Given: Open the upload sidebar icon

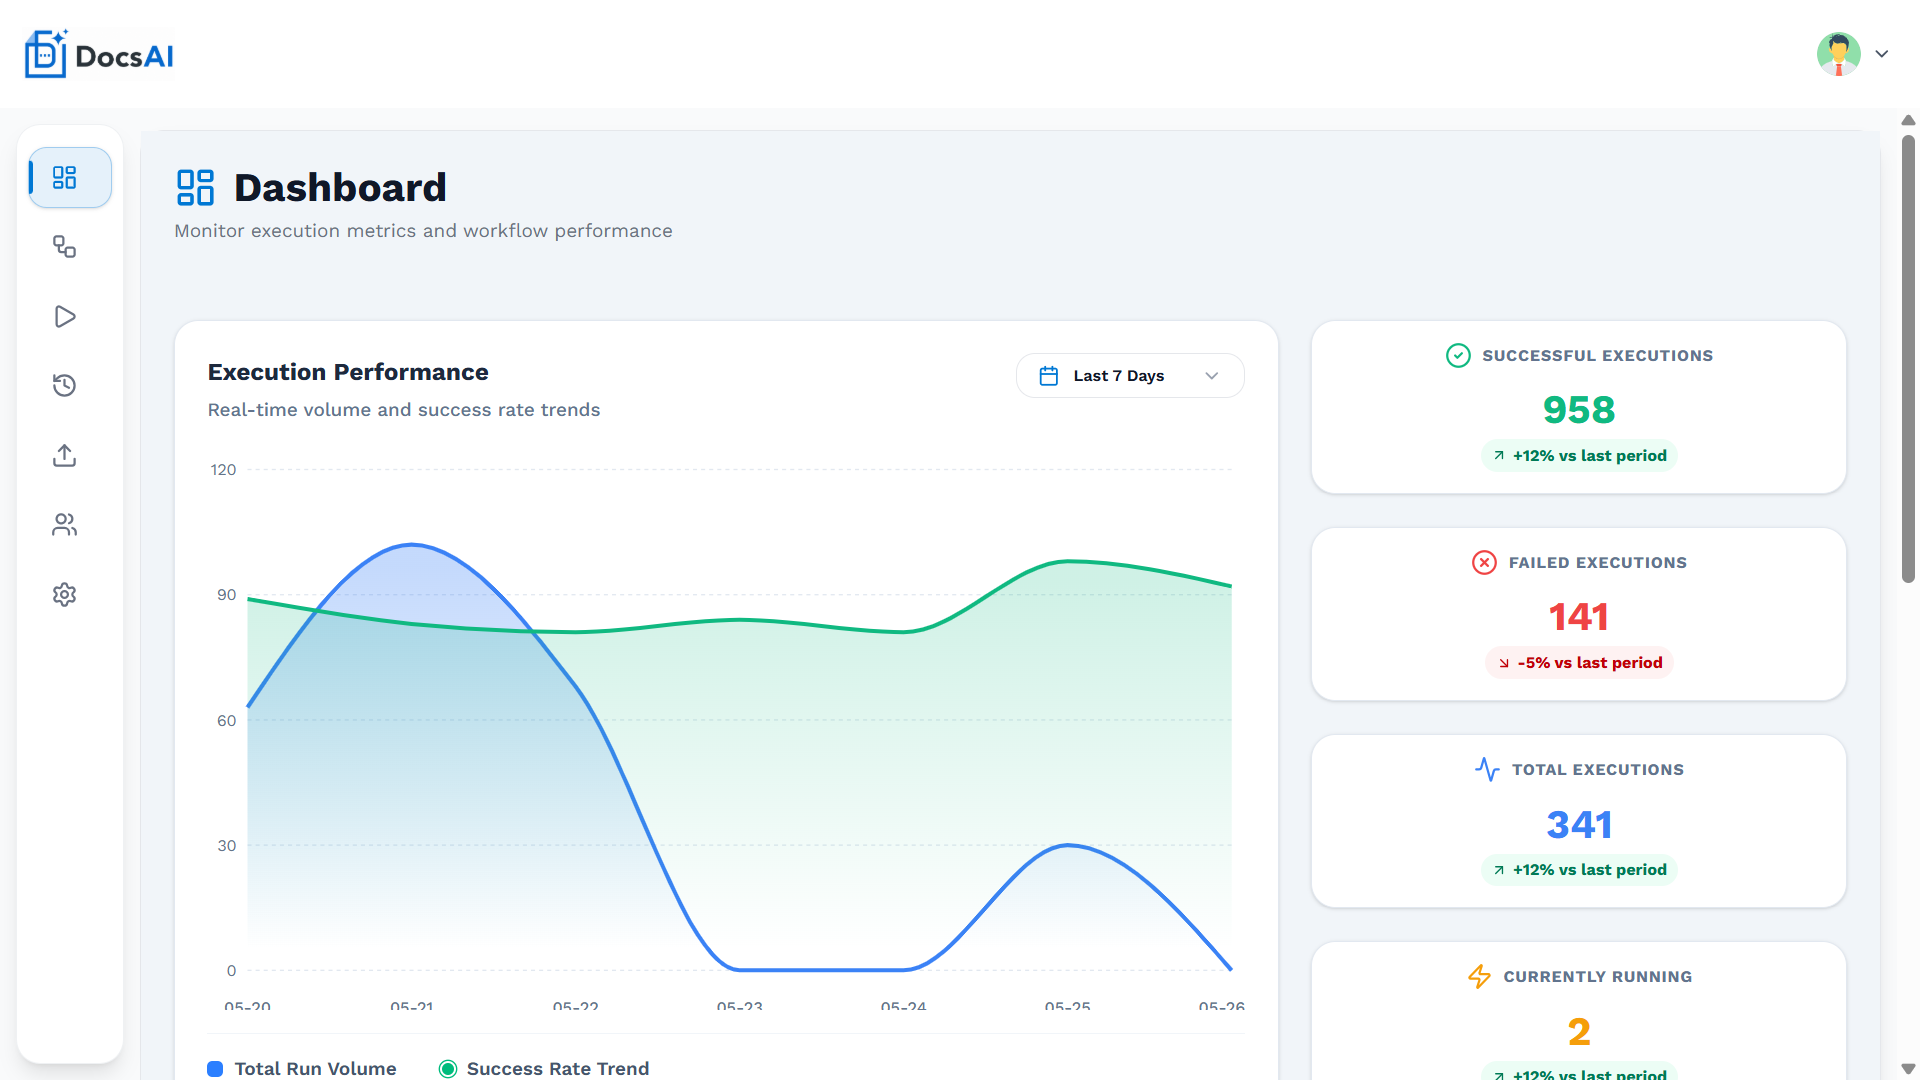Looking at the screenshot, I should coord(65,456).
